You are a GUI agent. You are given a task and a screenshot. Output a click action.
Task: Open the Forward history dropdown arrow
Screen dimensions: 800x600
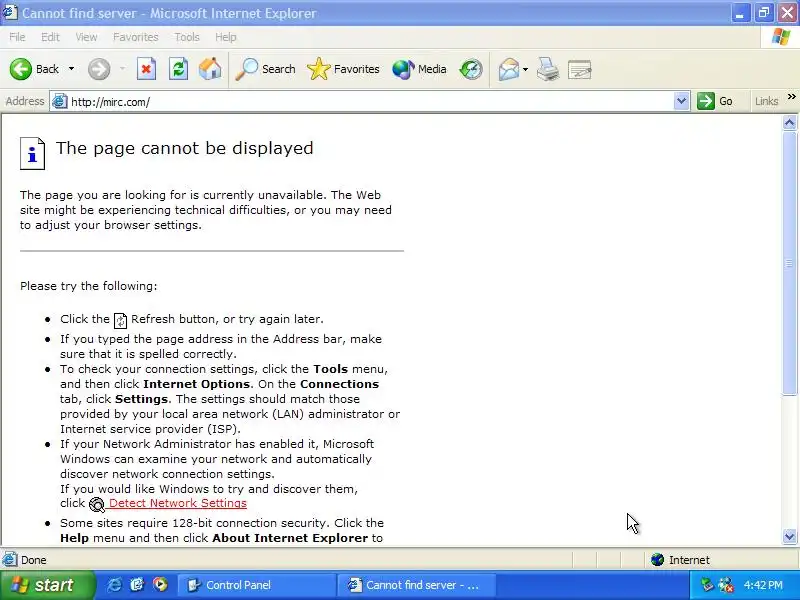pyautogui.click(x=122, y=69)
